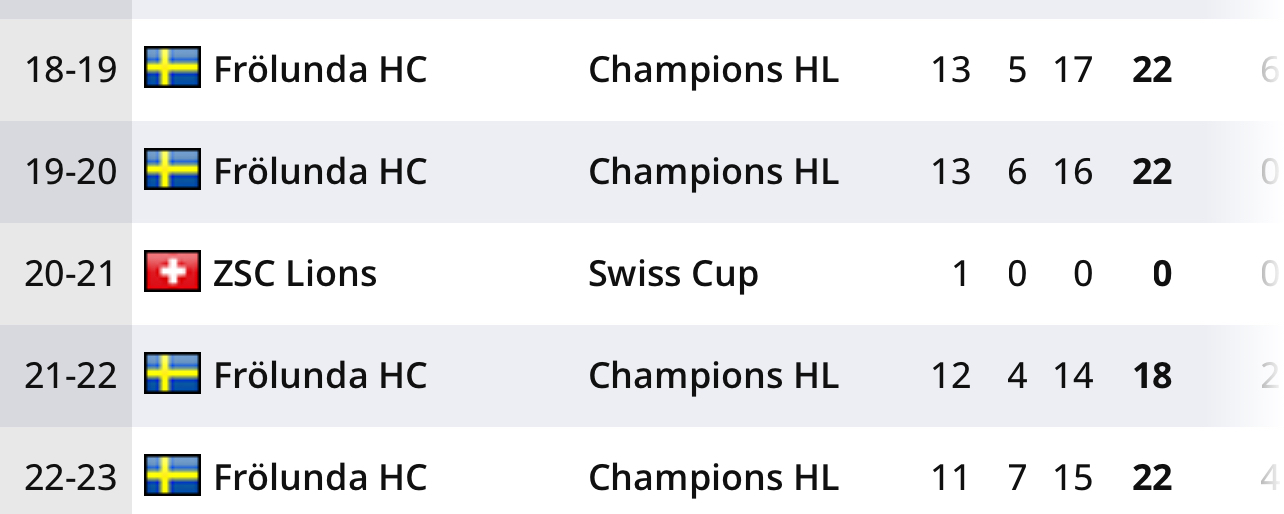
Task: Open Frölunda HC from the 18-19 season
Action: (320, 70)
